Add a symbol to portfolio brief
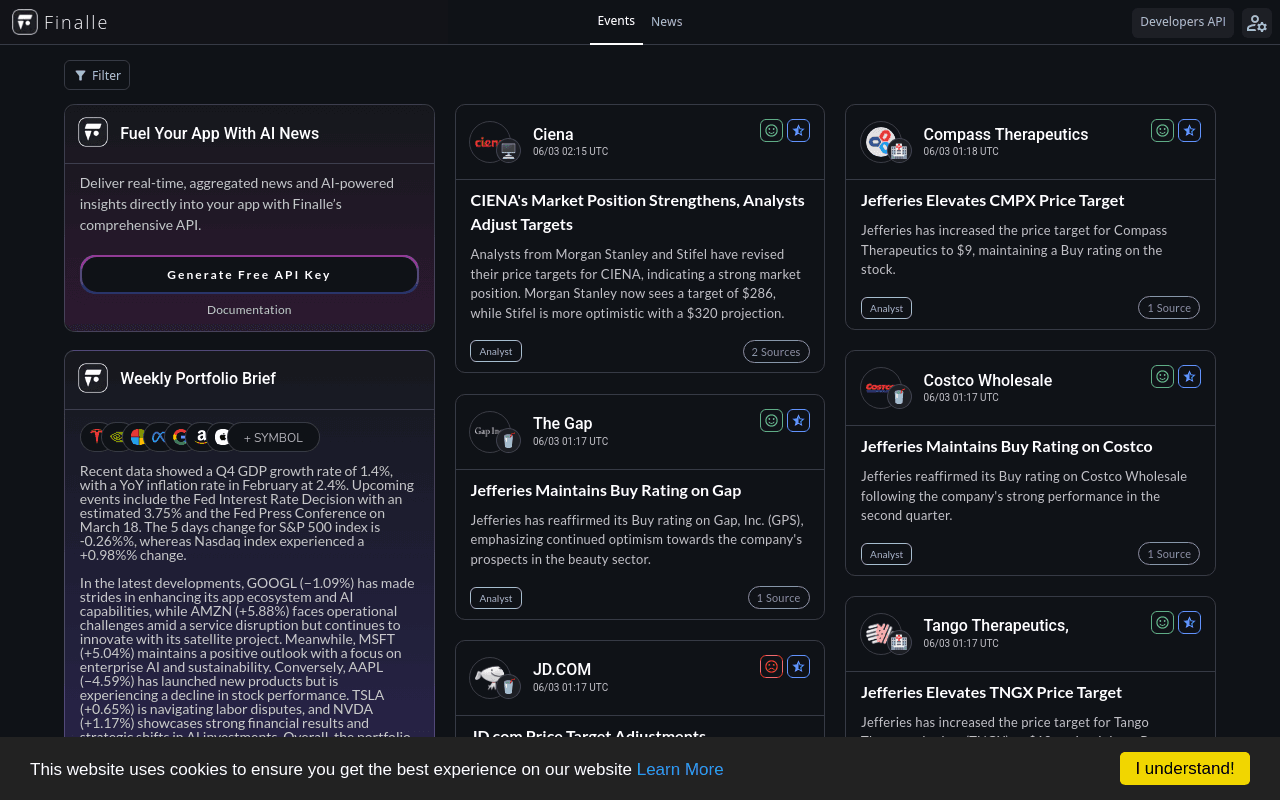Image resolution: width=1280 pixels, height=800 pixels. point(274,437)
